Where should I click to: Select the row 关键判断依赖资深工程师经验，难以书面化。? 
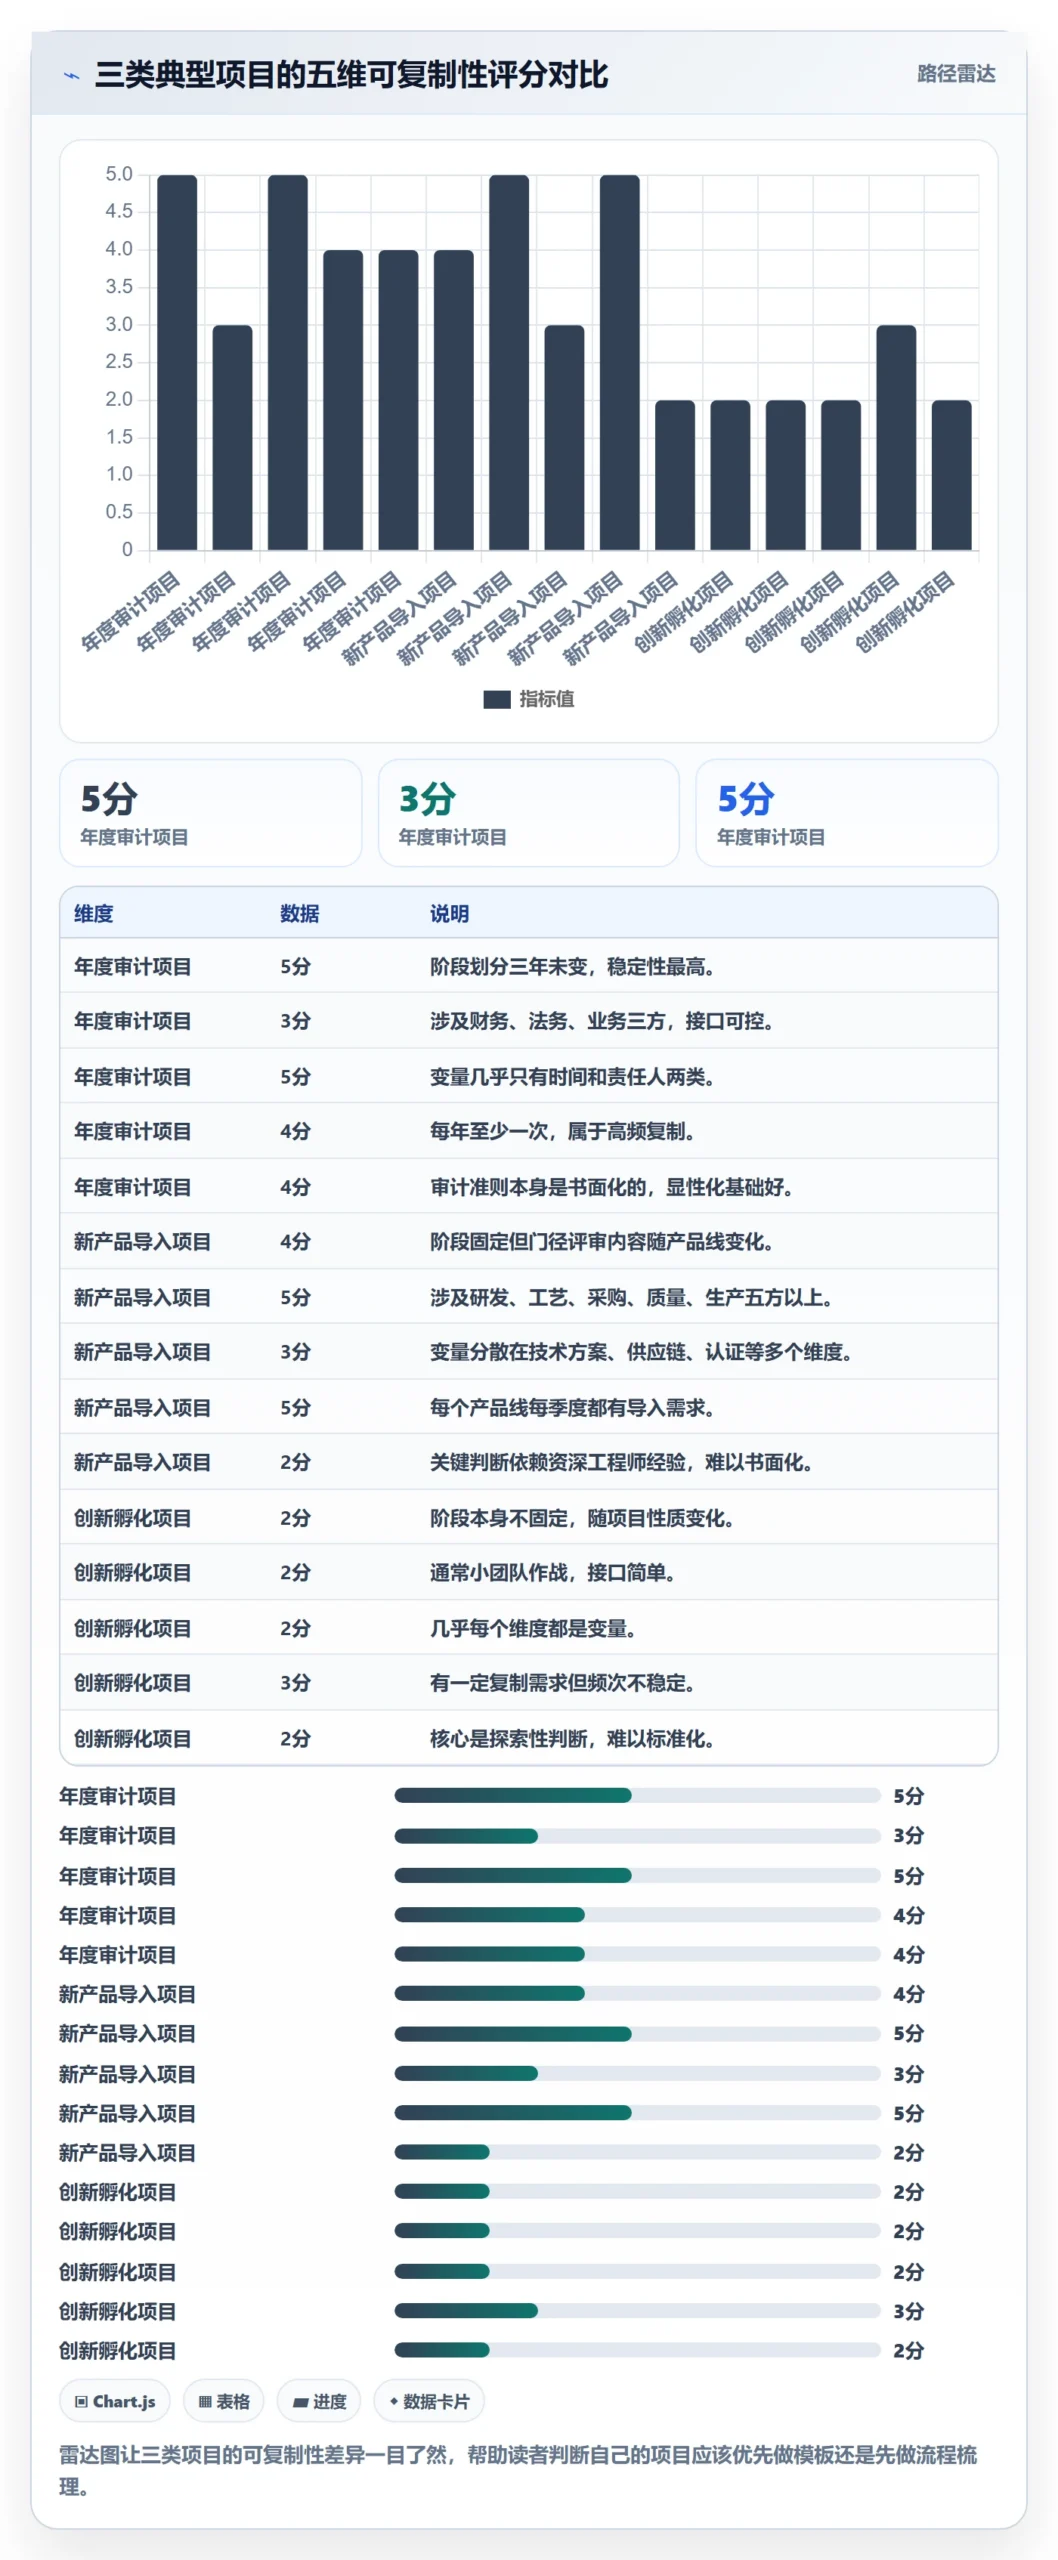[x=529, y=1462]
